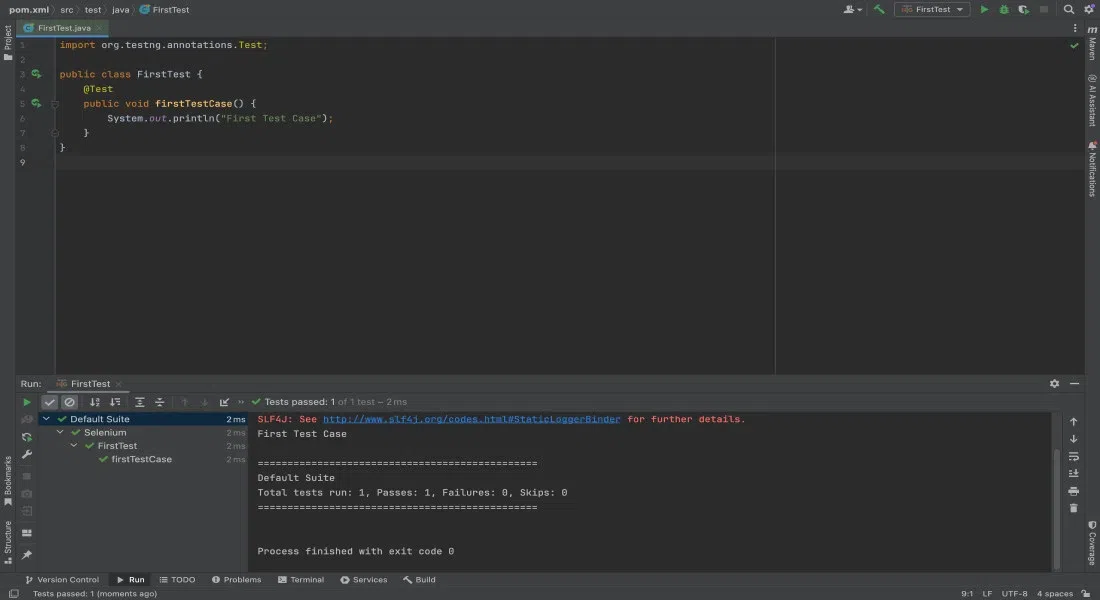
Task: Open Notifications side panel
Action: click(1092, 169)
